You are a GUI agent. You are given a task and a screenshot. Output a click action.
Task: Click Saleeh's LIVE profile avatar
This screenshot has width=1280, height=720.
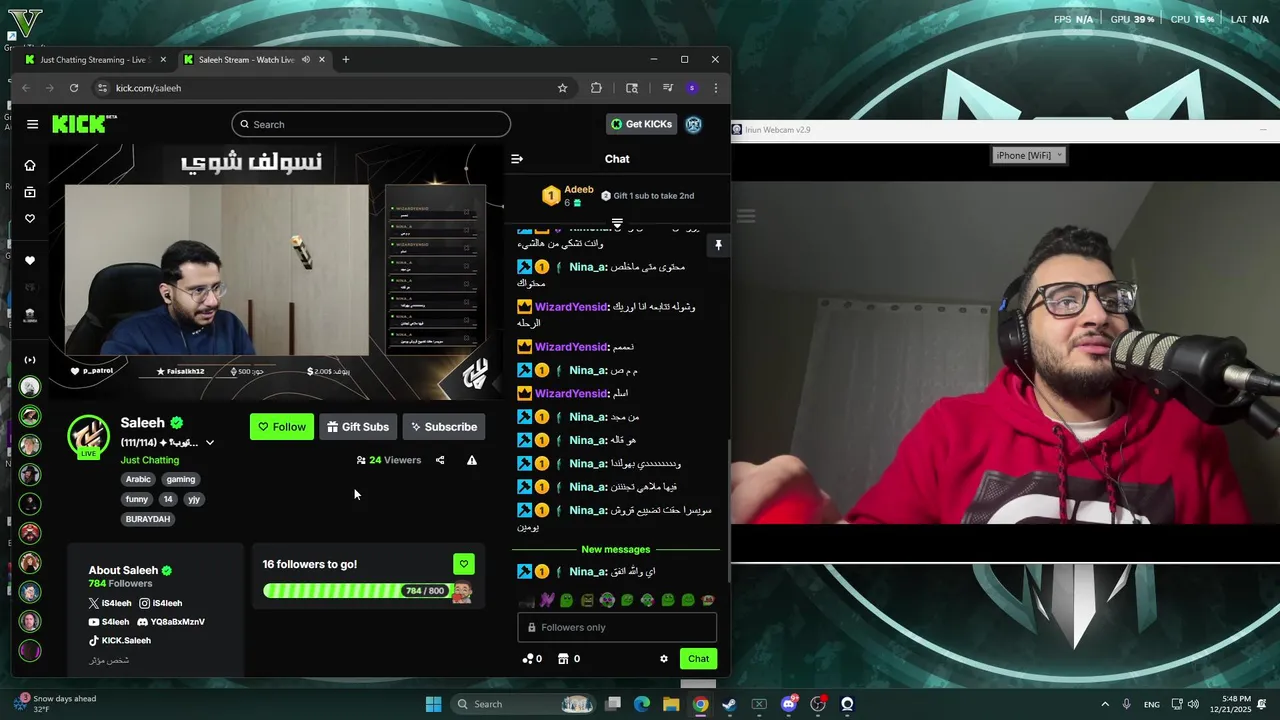click(x=88, y=436)
